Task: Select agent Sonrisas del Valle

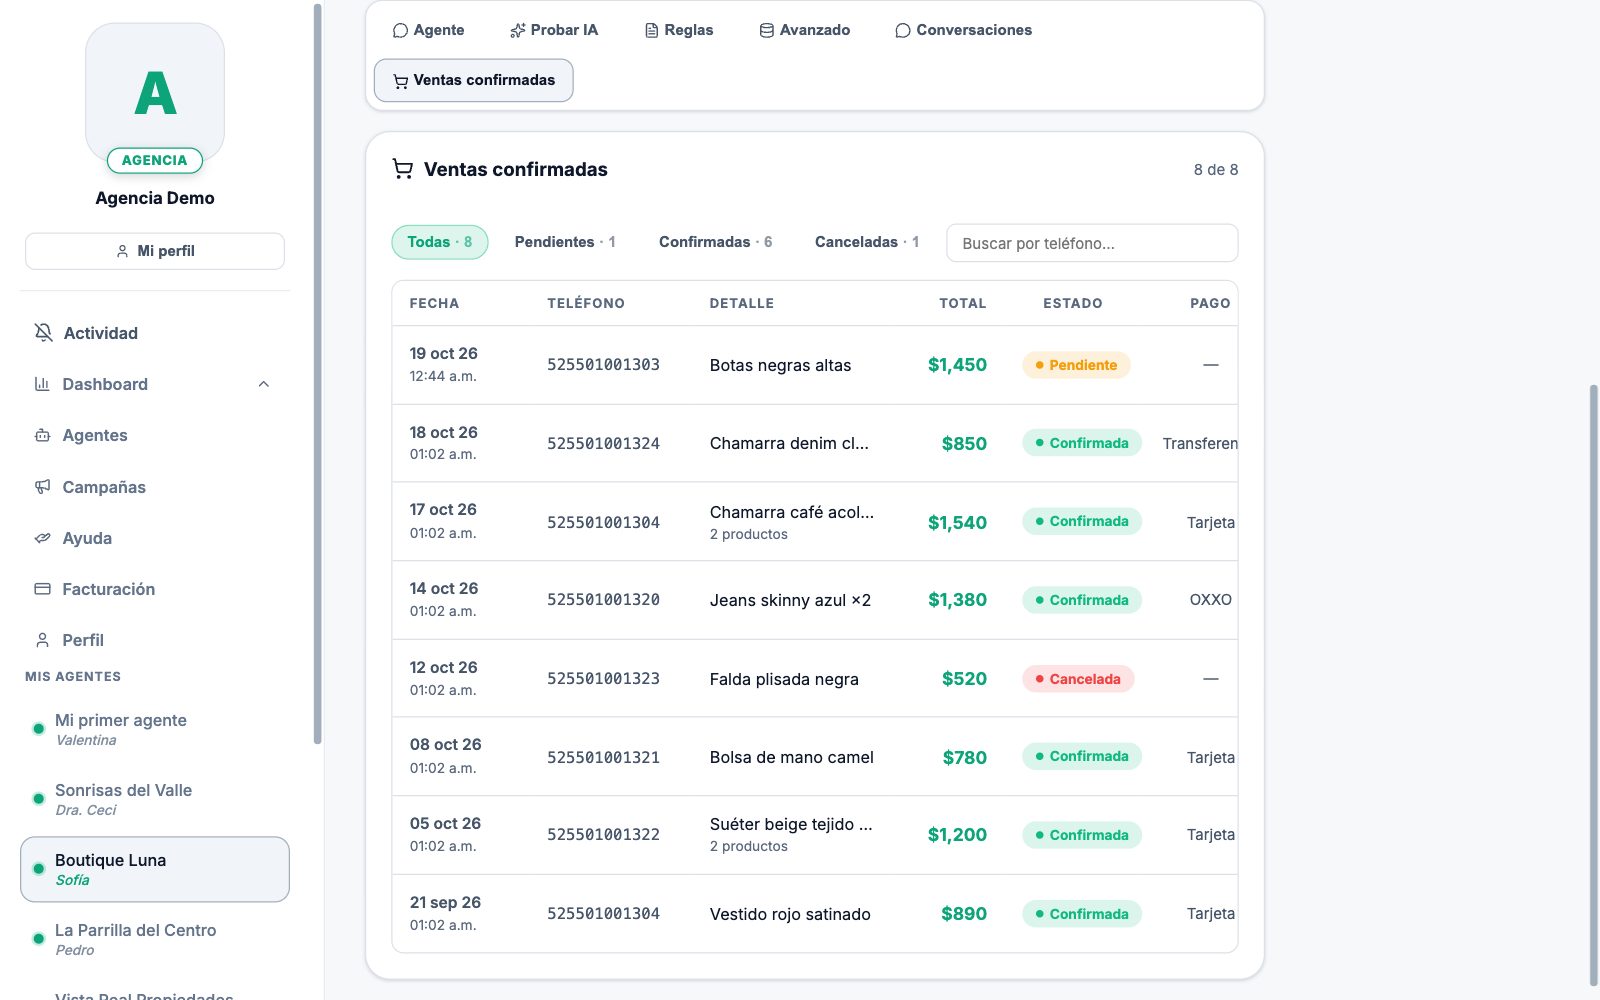Action: pos(155,799)
